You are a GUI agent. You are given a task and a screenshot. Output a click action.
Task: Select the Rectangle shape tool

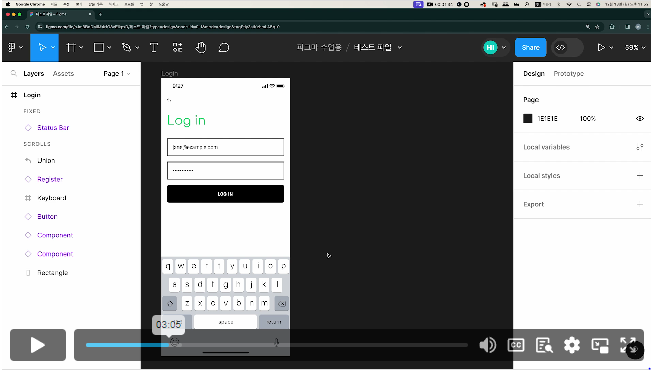pos(99,48)
